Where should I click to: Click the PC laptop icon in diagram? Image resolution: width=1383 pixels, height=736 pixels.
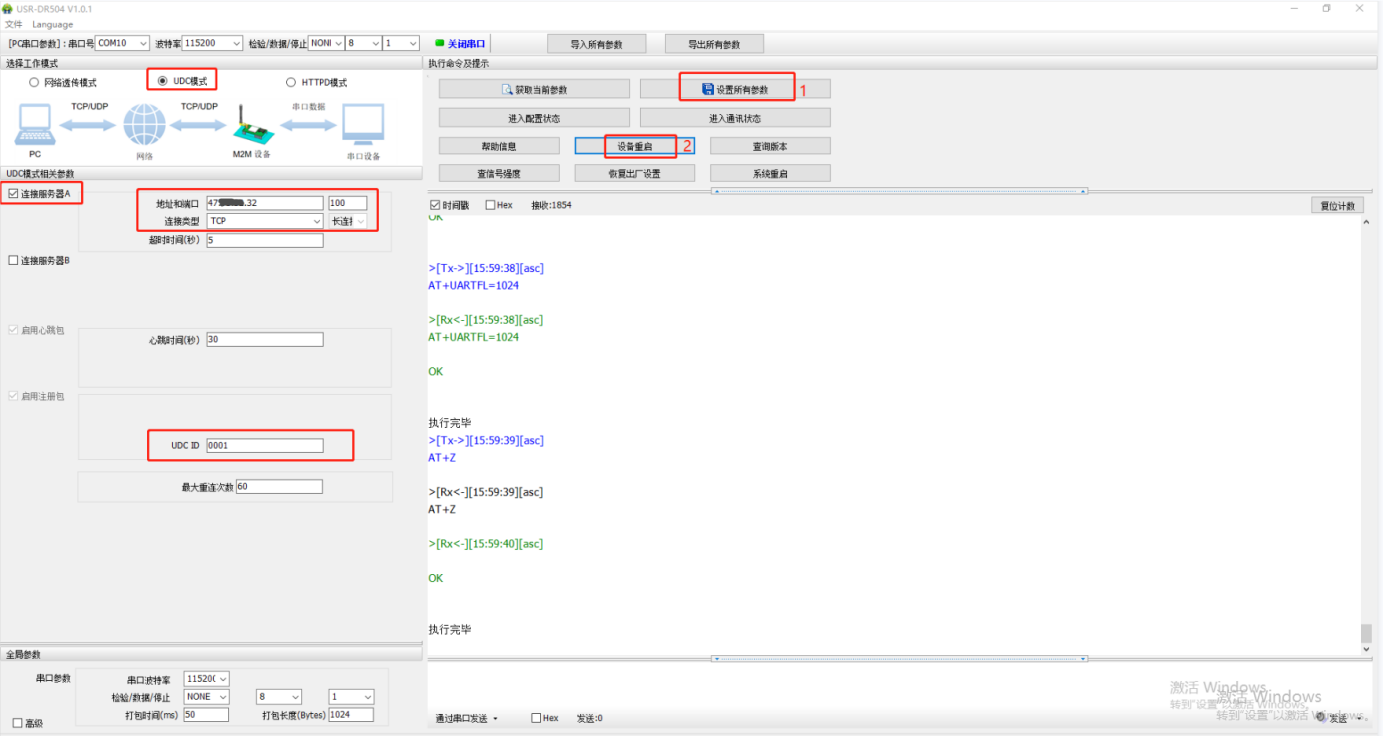coord(35,126)
